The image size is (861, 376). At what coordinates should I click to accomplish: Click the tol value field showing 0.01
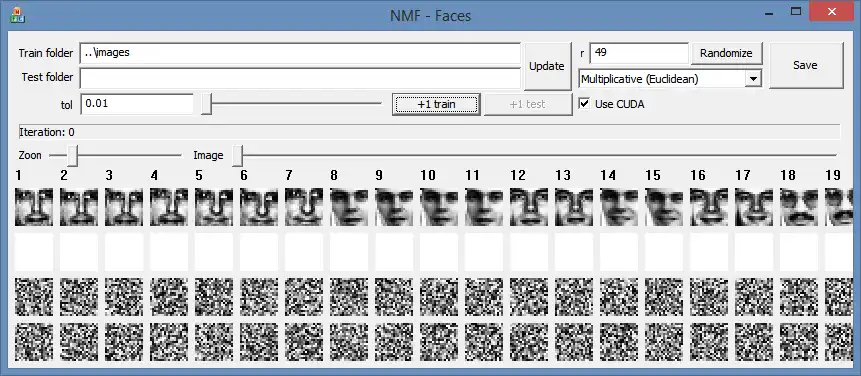tap(137, 104)
